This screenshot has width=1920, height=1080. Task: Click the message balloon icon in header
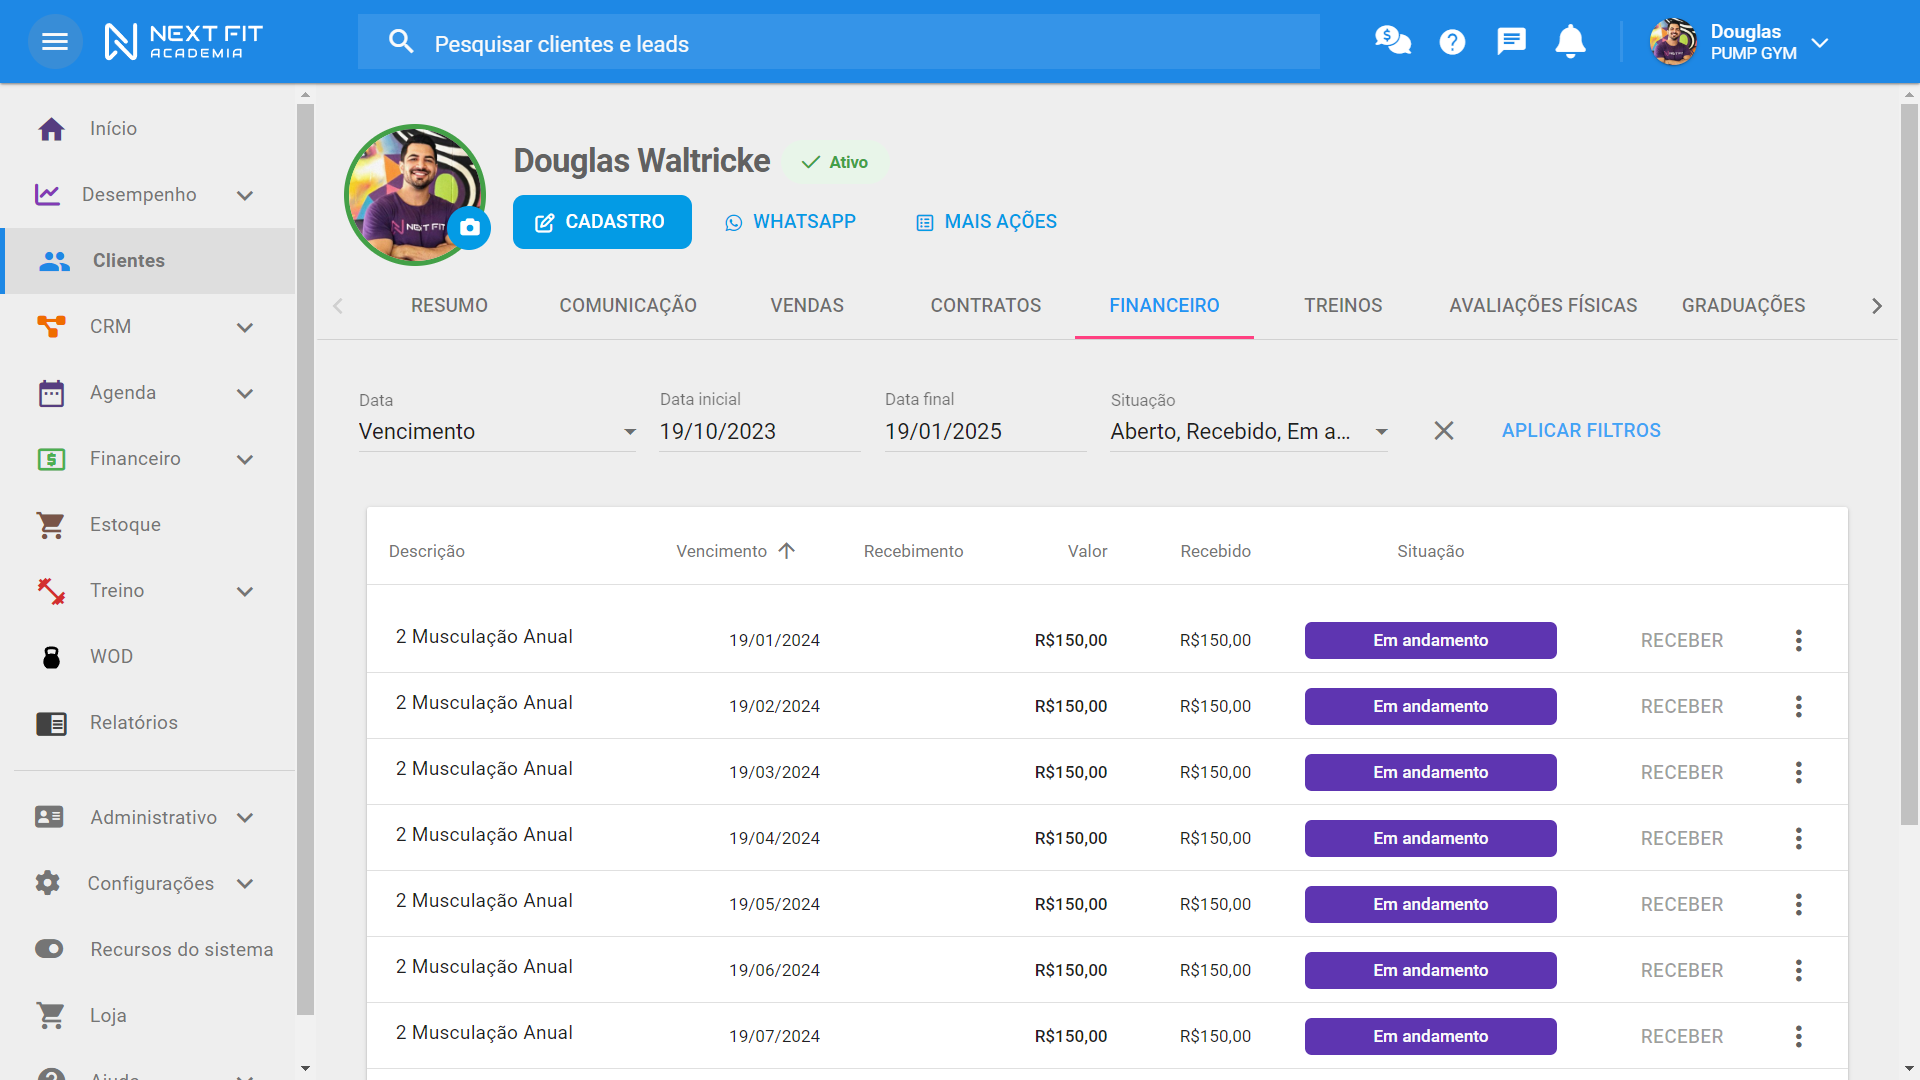[1511, 42]
